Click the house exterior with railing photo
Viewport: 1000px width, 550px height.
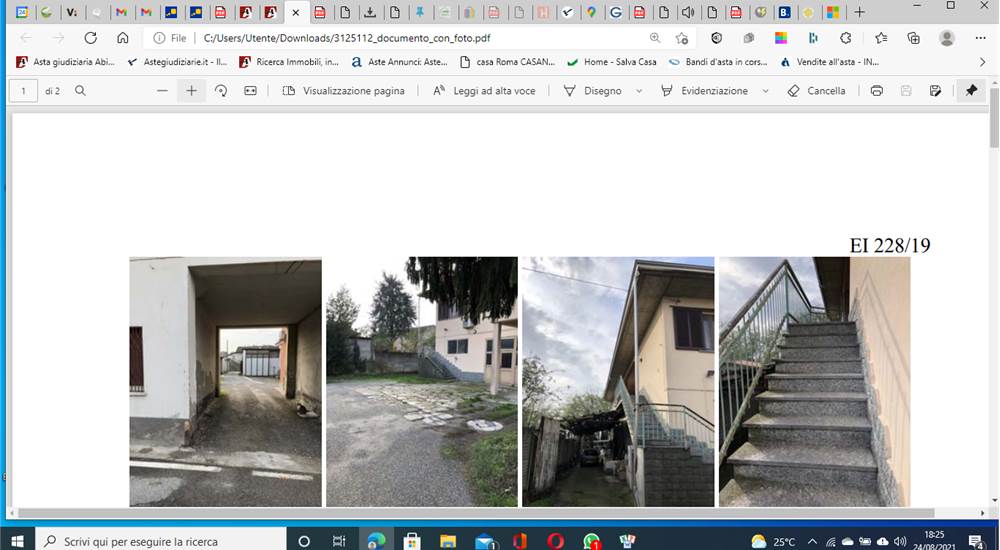point(618,382)
